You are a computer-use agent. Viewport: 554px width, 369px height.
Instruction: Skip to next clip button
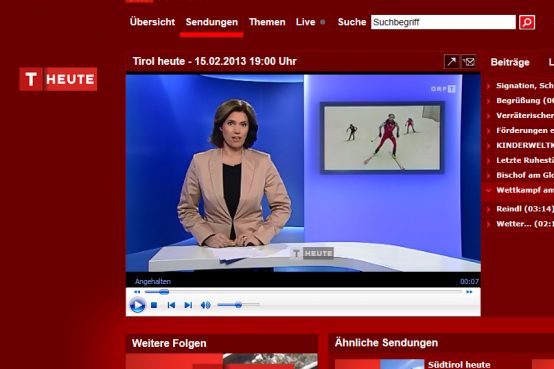coord(188,305)
